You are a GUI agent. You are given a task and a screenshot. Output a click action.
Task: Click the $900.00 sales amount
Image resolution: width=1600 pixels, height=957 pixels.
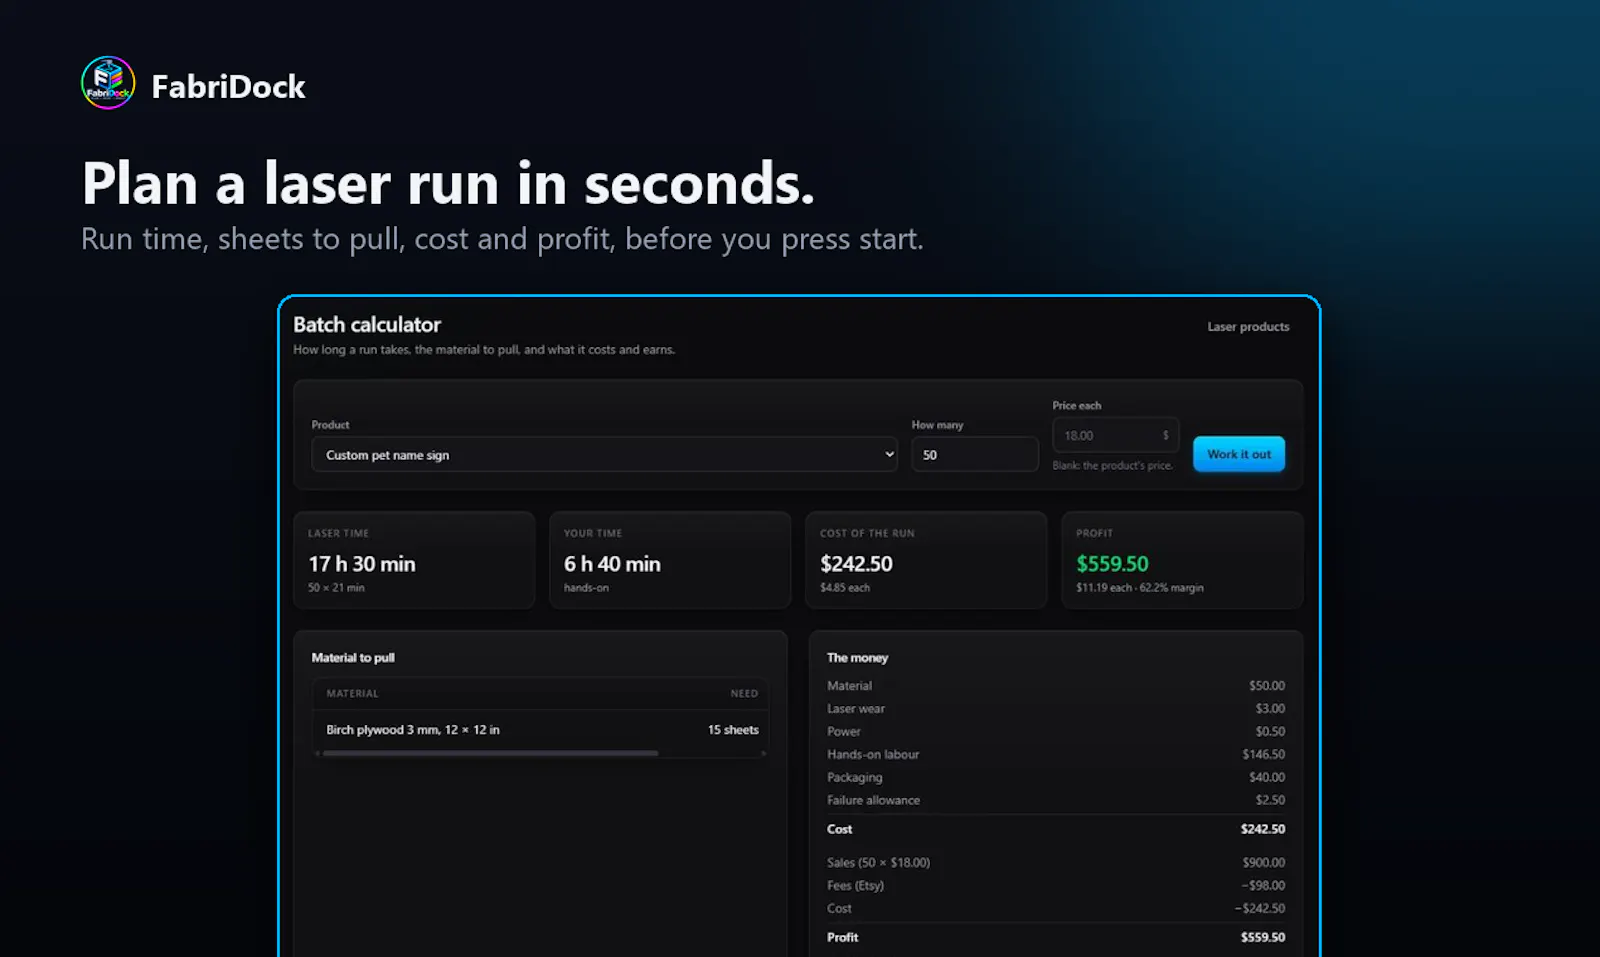(x=1264, y=862)
